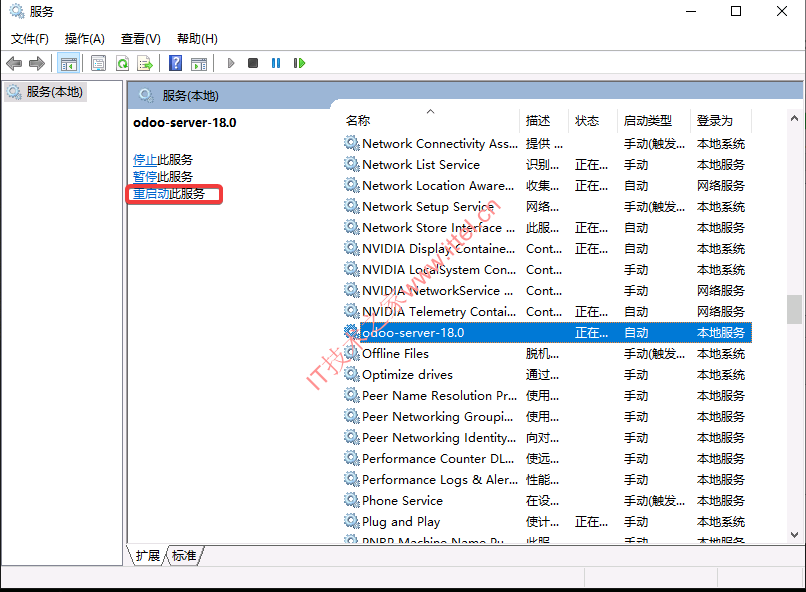Open the Properties toolbar icon
Screen dimensions: 806x592
click(x=98, y=63)
